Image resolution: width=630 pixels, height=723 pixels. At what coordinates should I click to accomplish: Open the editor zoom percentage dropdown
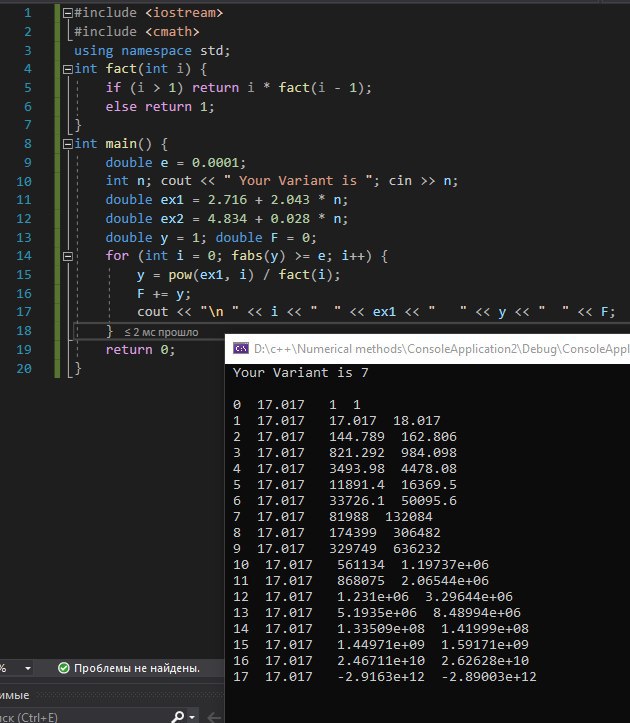tap(28, 668)
